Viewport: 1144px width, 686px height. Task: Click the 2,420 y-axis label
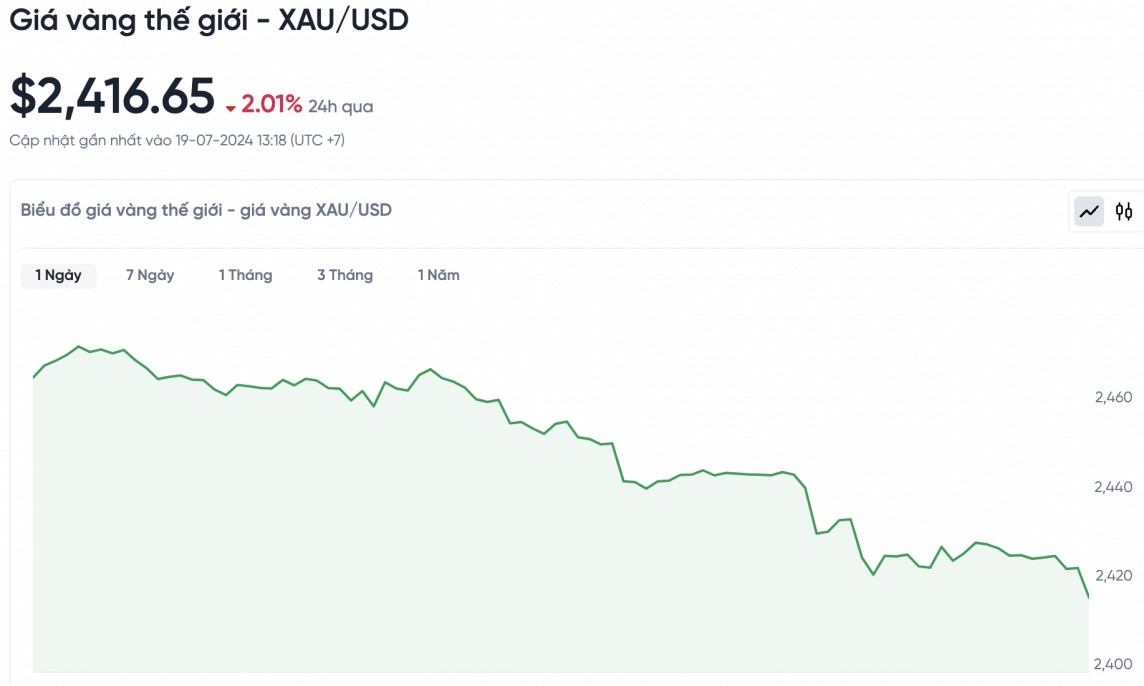1113,575
